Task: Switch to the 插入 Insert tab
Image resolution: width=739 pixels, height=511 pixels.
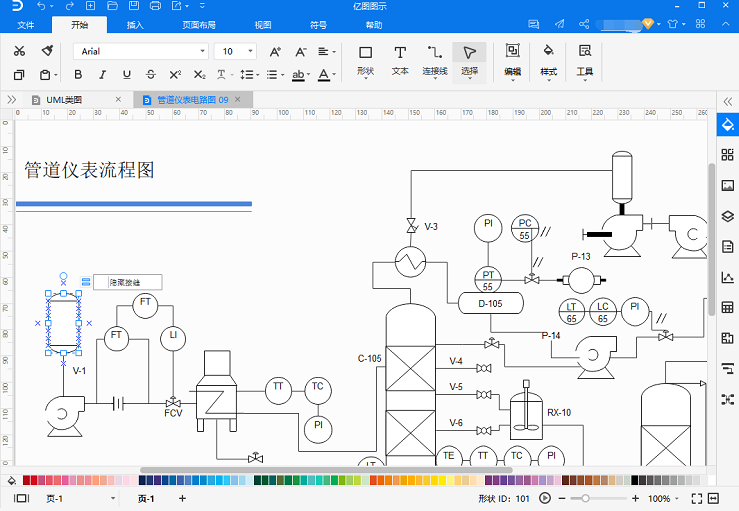Action: click(135, 25)
